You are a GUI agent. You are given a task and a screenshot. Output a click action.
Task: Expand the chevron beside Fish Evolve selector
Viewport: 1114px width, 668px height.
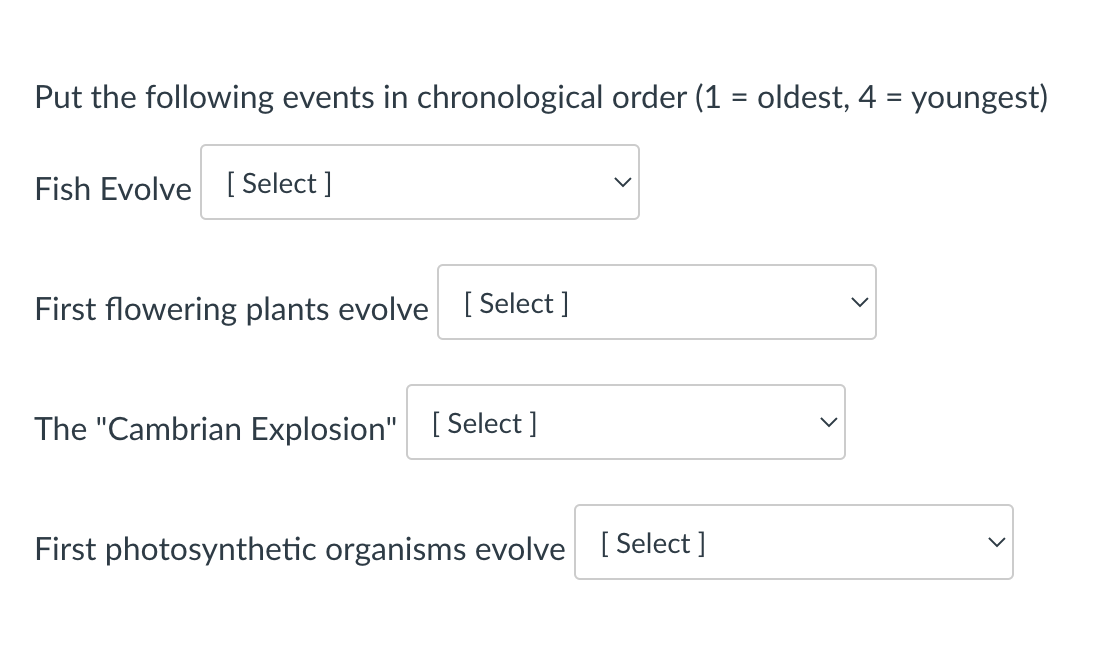point(622,182)
